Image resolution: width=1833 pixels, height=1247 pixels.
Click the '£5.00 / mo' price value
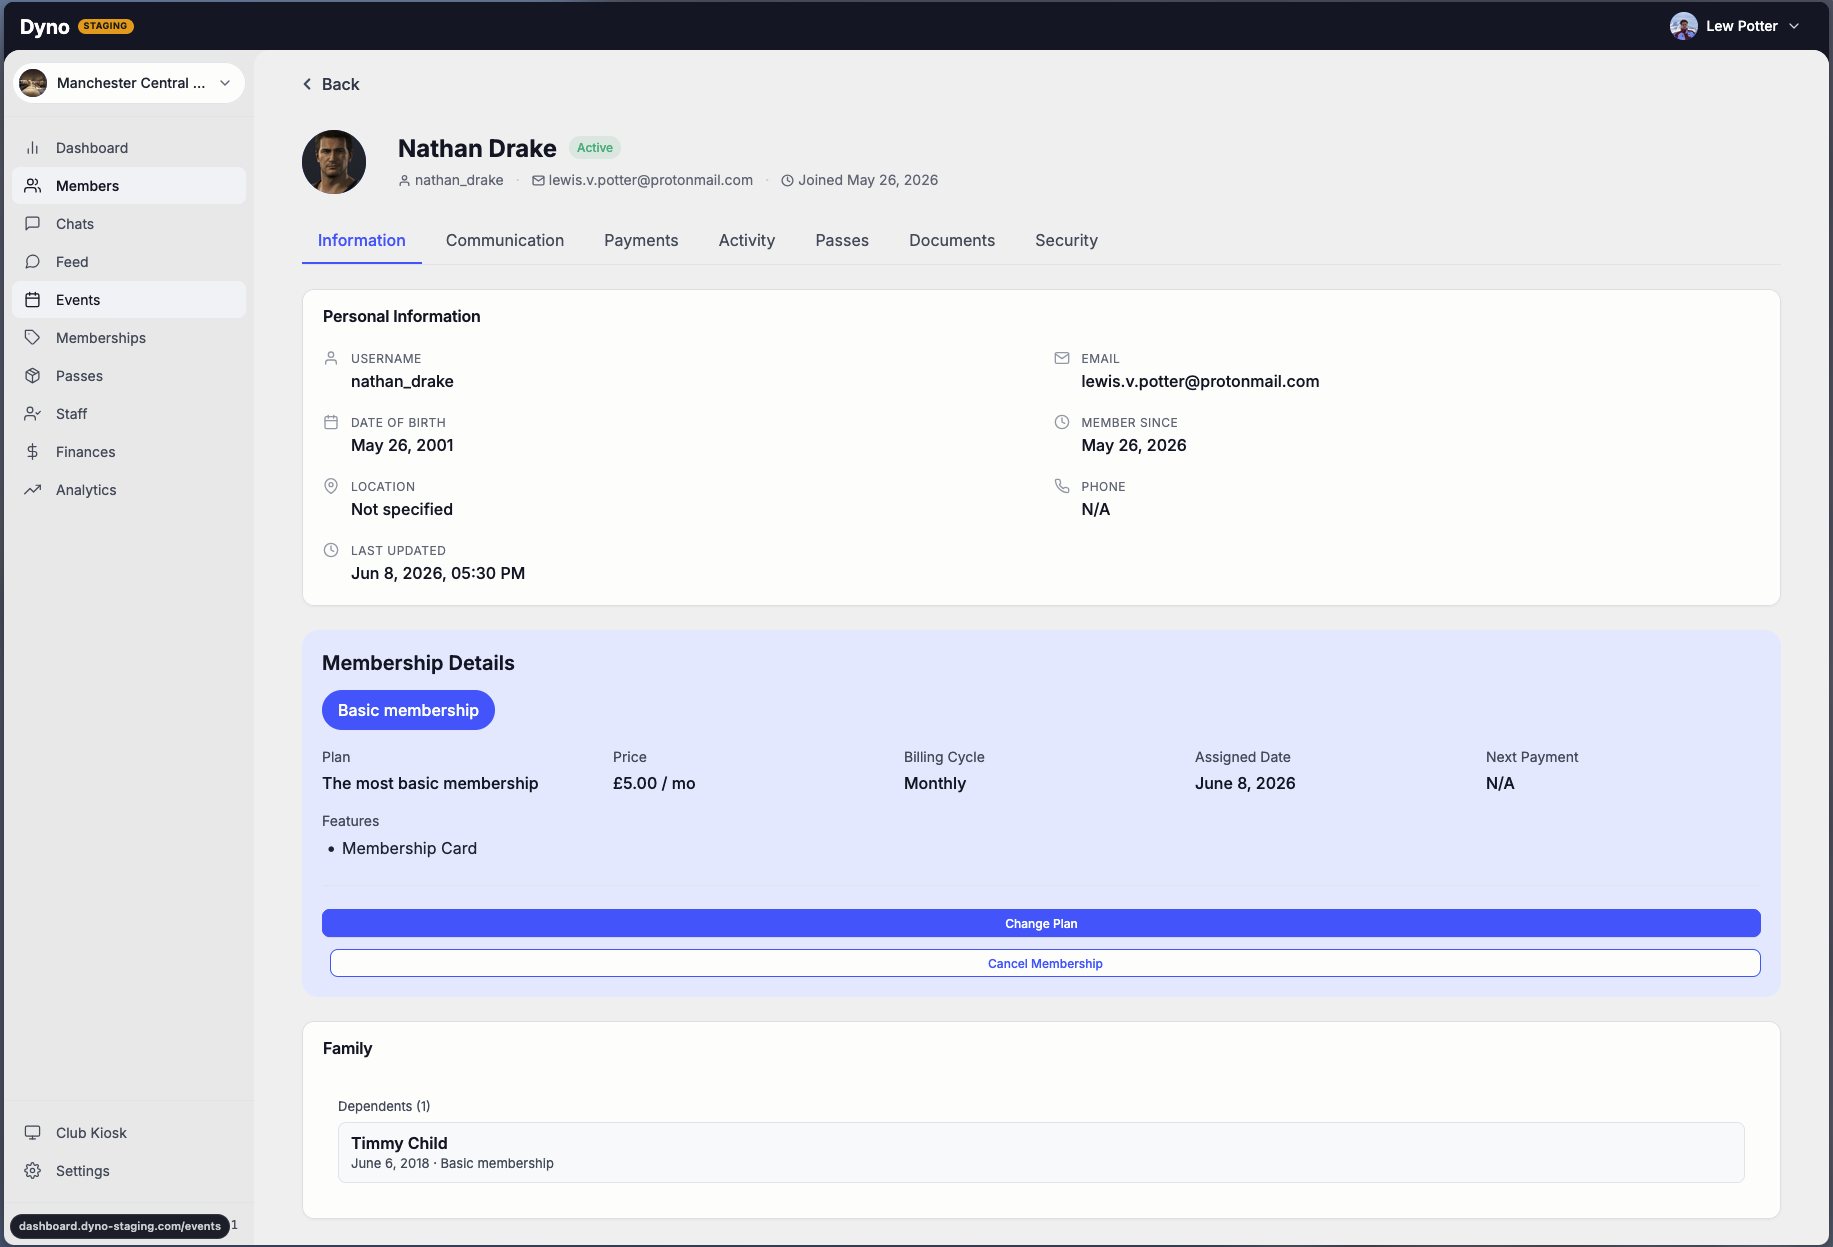654,783
